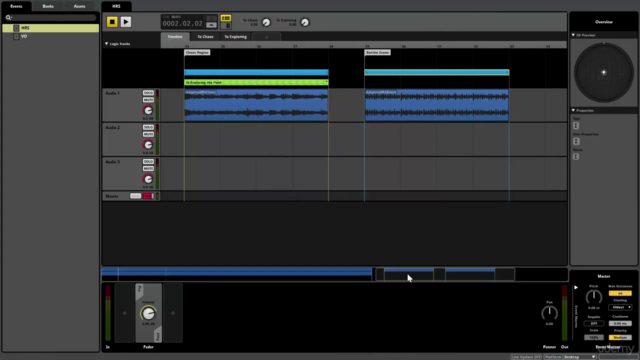Adjust the To Chaos parameter knob

coord(266,22)
